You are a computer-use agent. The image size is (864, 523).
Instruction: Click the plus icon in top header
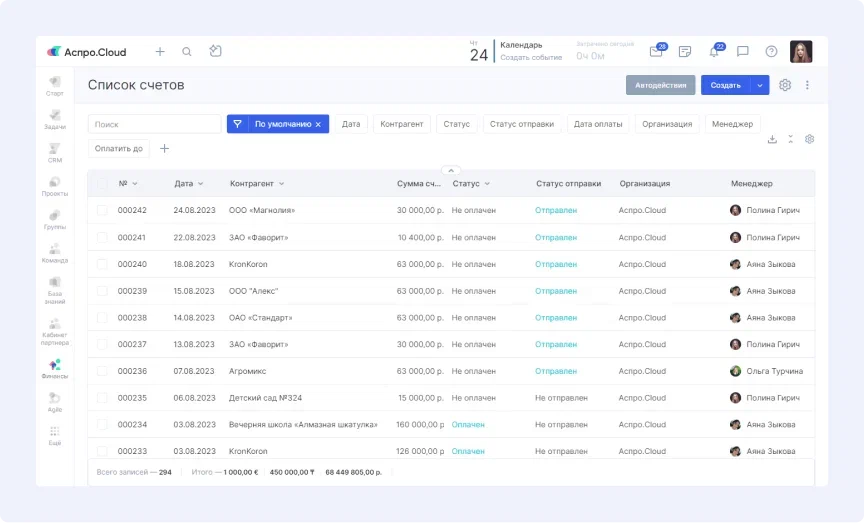point(160,51)
